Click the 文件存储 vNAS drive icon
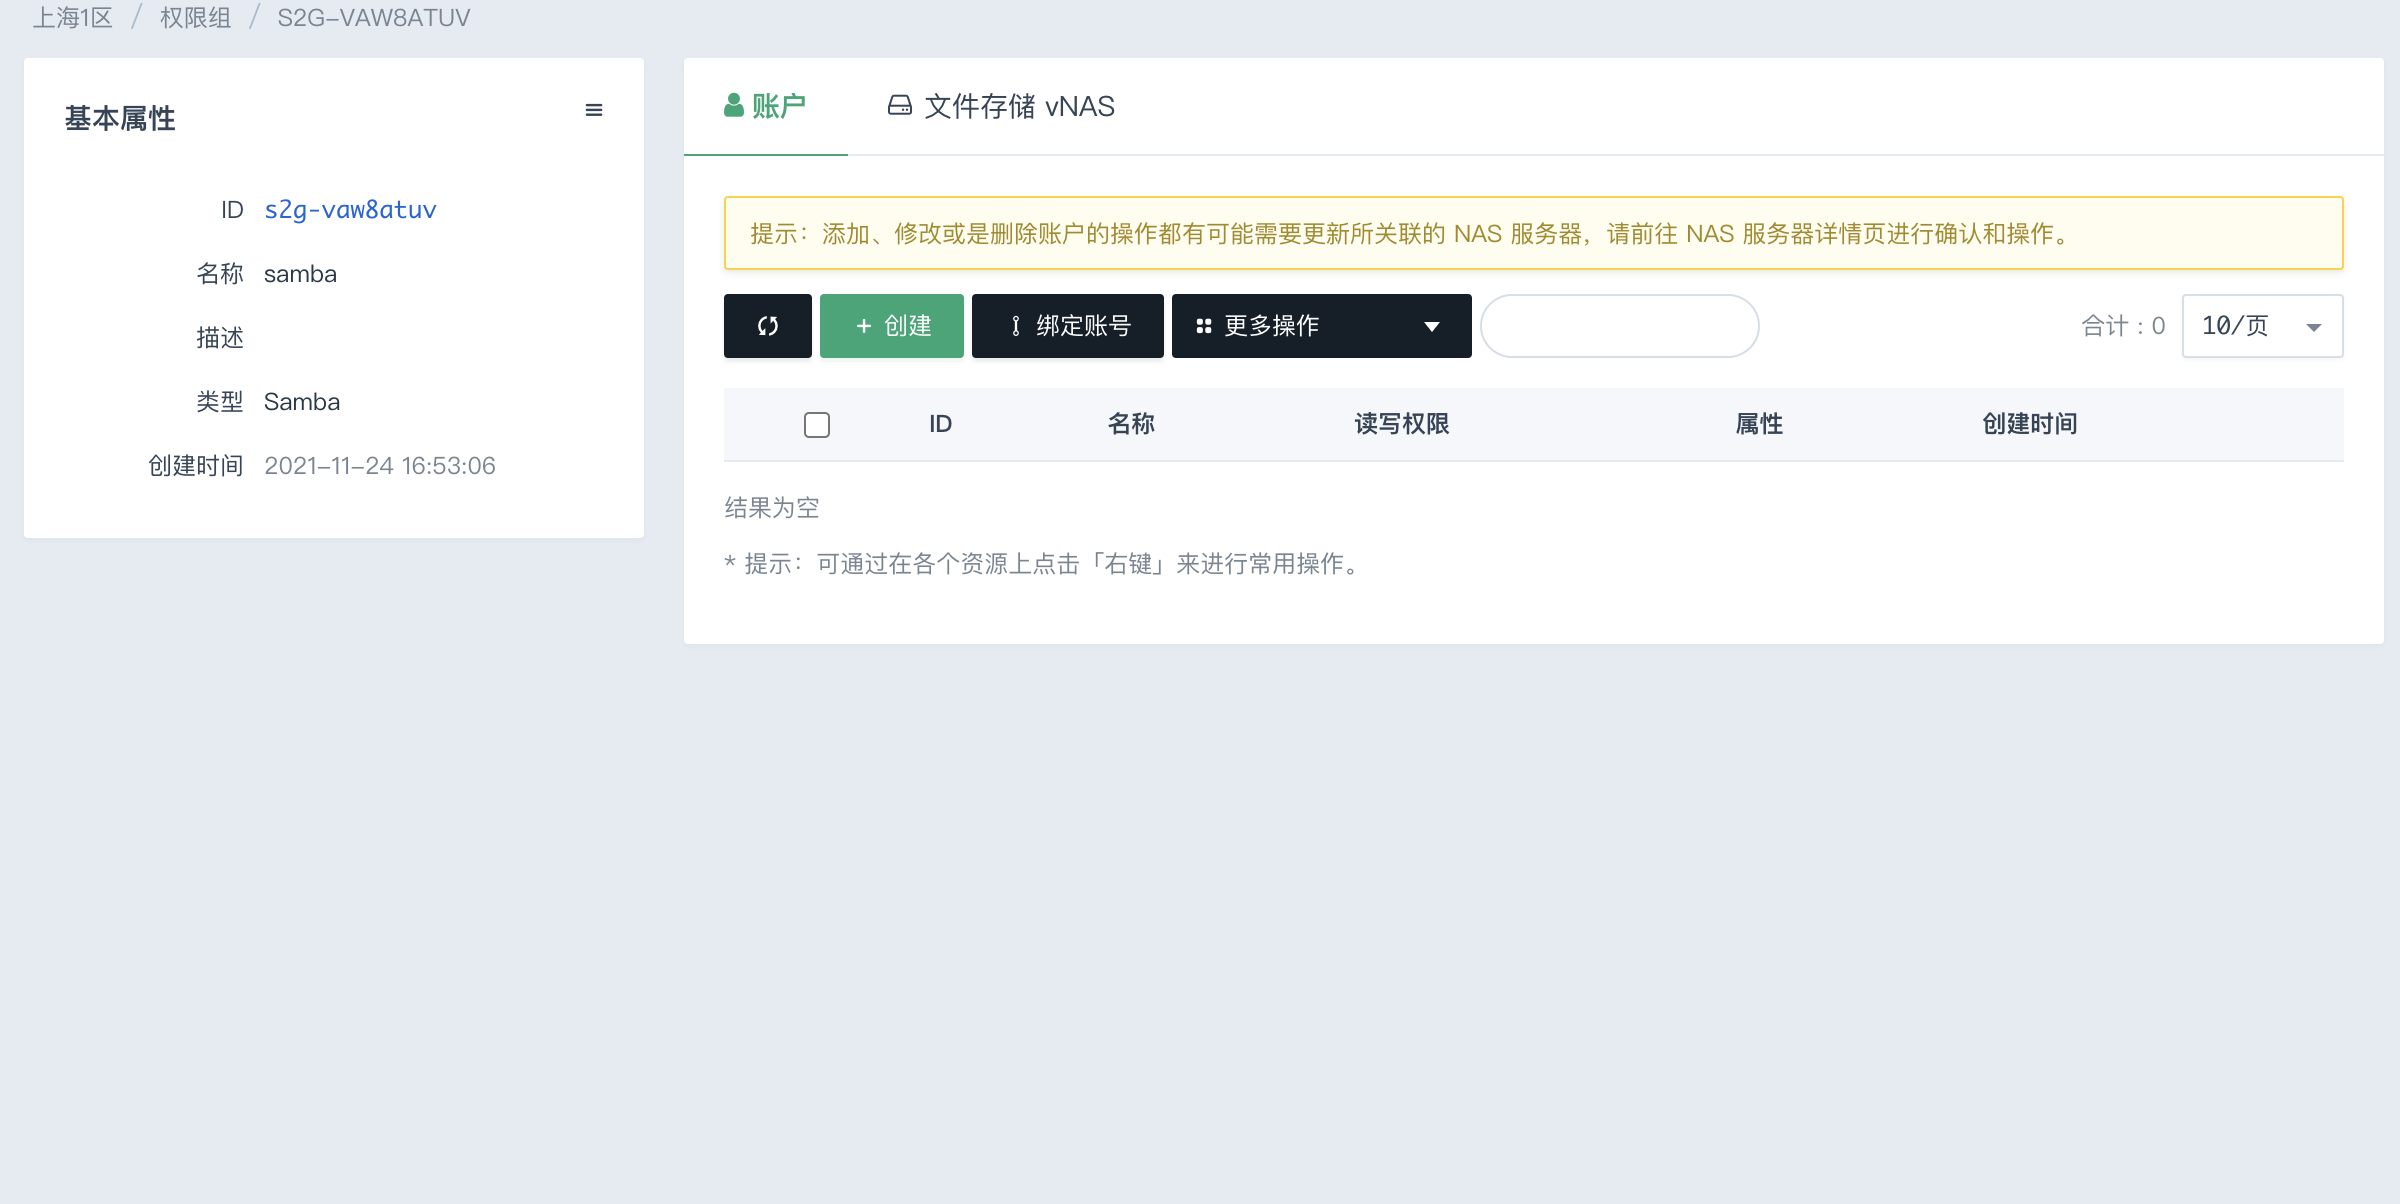 (899, 106)
